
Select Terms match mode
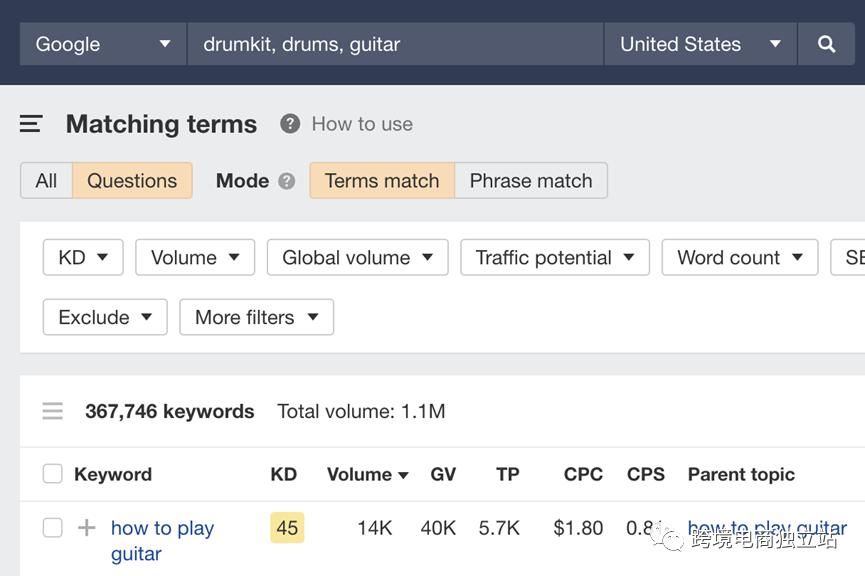coord(382,181)
